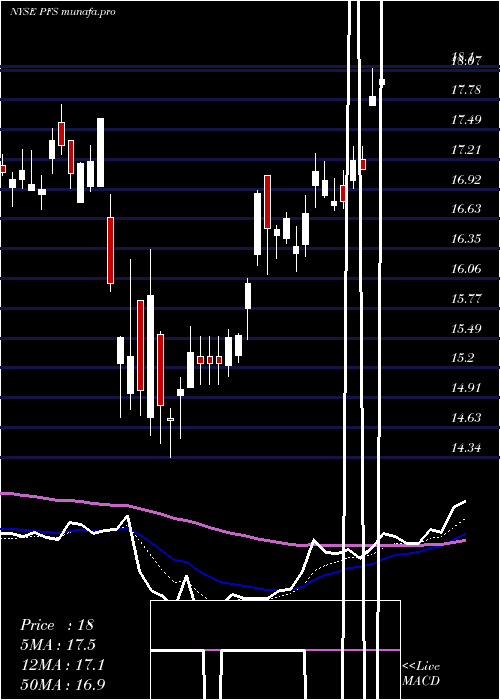Image resolution: width=500 pixels, height=700 pixels.
Task: Click the 17.78 price axis label
Action: (x=466, y=90)
